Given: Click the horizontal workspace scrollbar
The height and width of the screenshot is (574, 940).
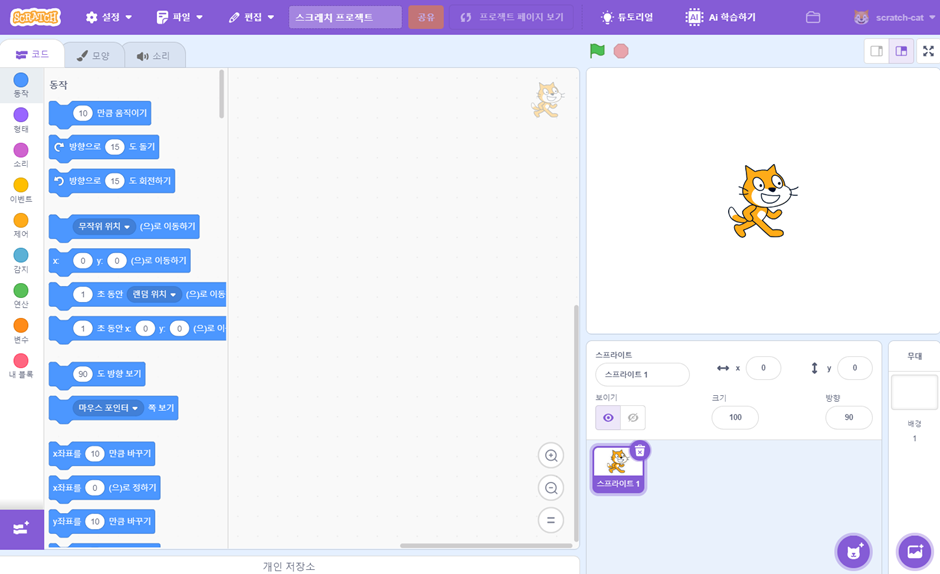Looking at the screenshot, I should pos(486,546).
